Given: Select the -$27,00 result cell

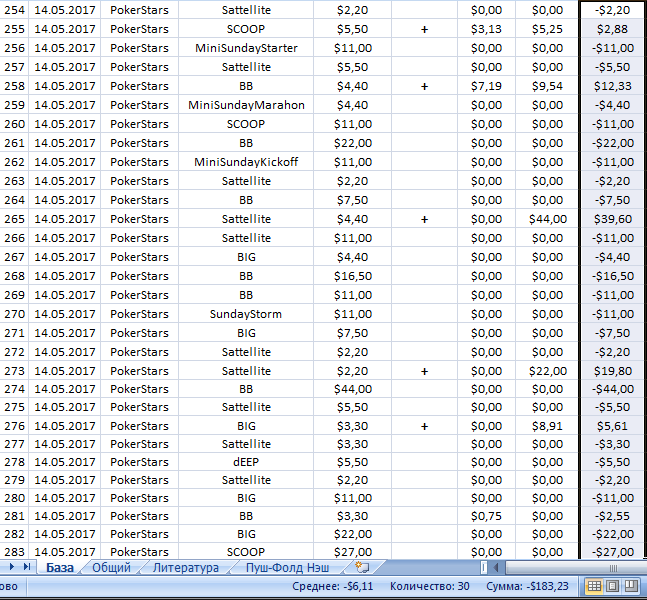Looking at the screenshot, I should pos(612,552).
